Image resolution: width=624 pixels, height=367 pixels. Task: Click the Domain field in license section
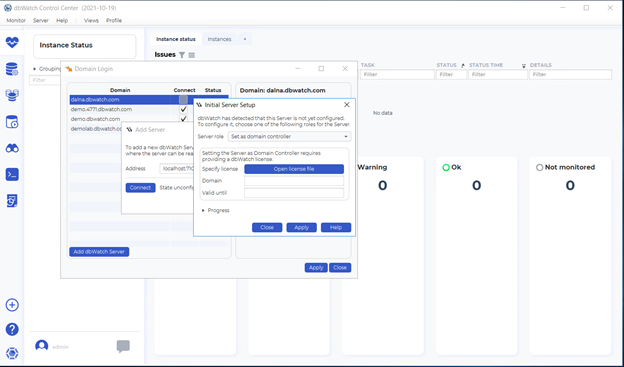point(294,181)
